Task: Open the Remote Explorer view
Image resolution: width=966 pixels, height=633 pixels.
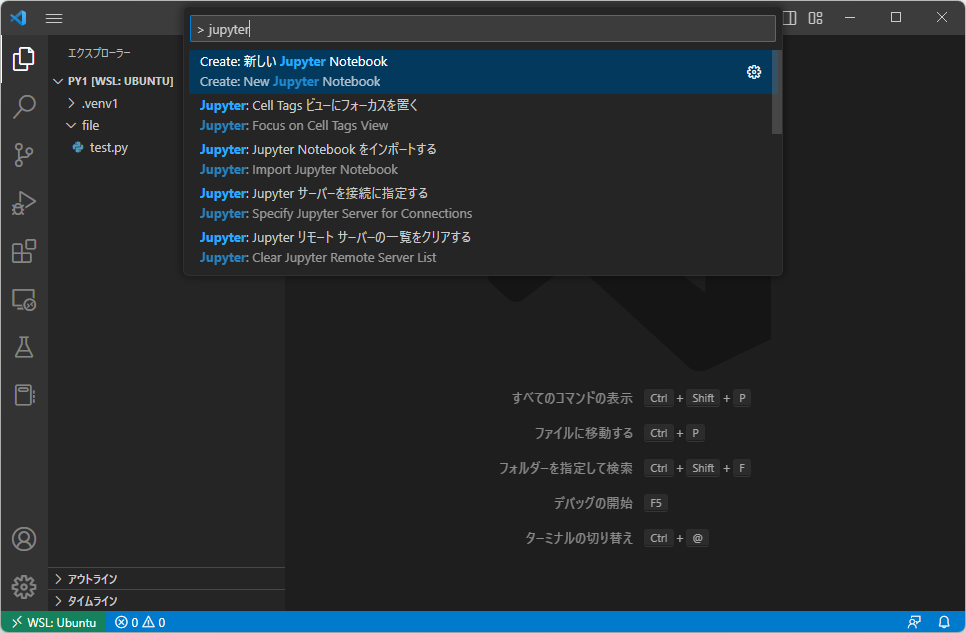Action: click(23, 300)
